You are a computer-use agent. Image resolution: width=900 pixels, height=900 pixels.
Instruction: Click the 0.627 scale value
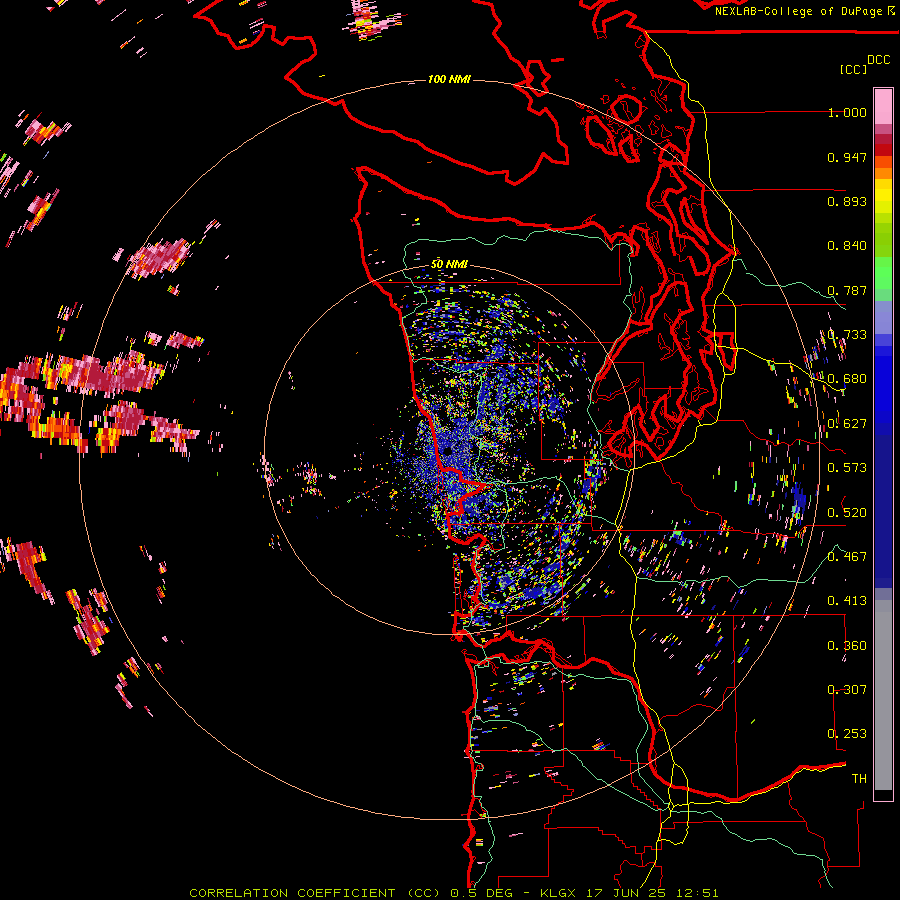847,424
